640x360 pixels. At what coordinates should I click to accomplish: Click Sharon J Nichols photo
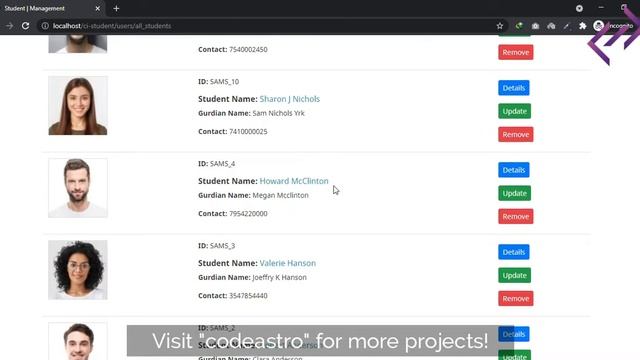[x=78, y=105]
